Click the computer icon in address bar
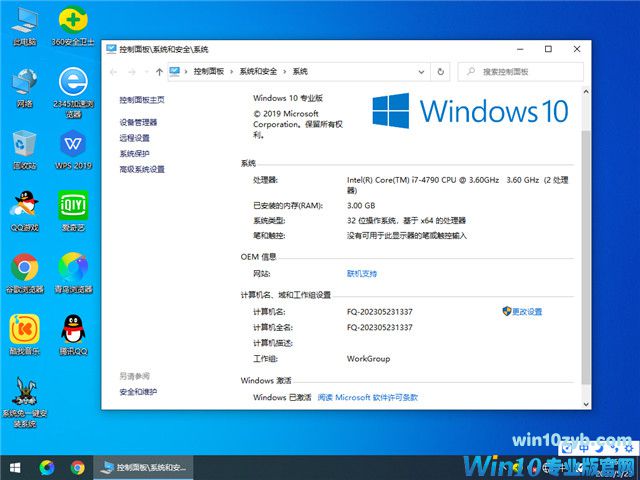 [x=175, y=71]
